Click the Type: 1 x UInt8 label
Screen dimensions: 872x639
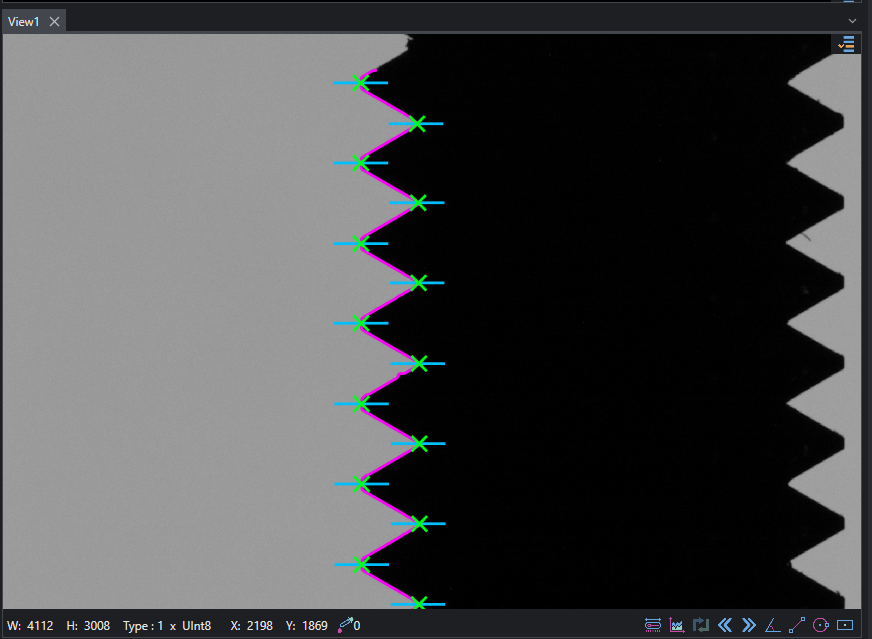coord(167,626)
